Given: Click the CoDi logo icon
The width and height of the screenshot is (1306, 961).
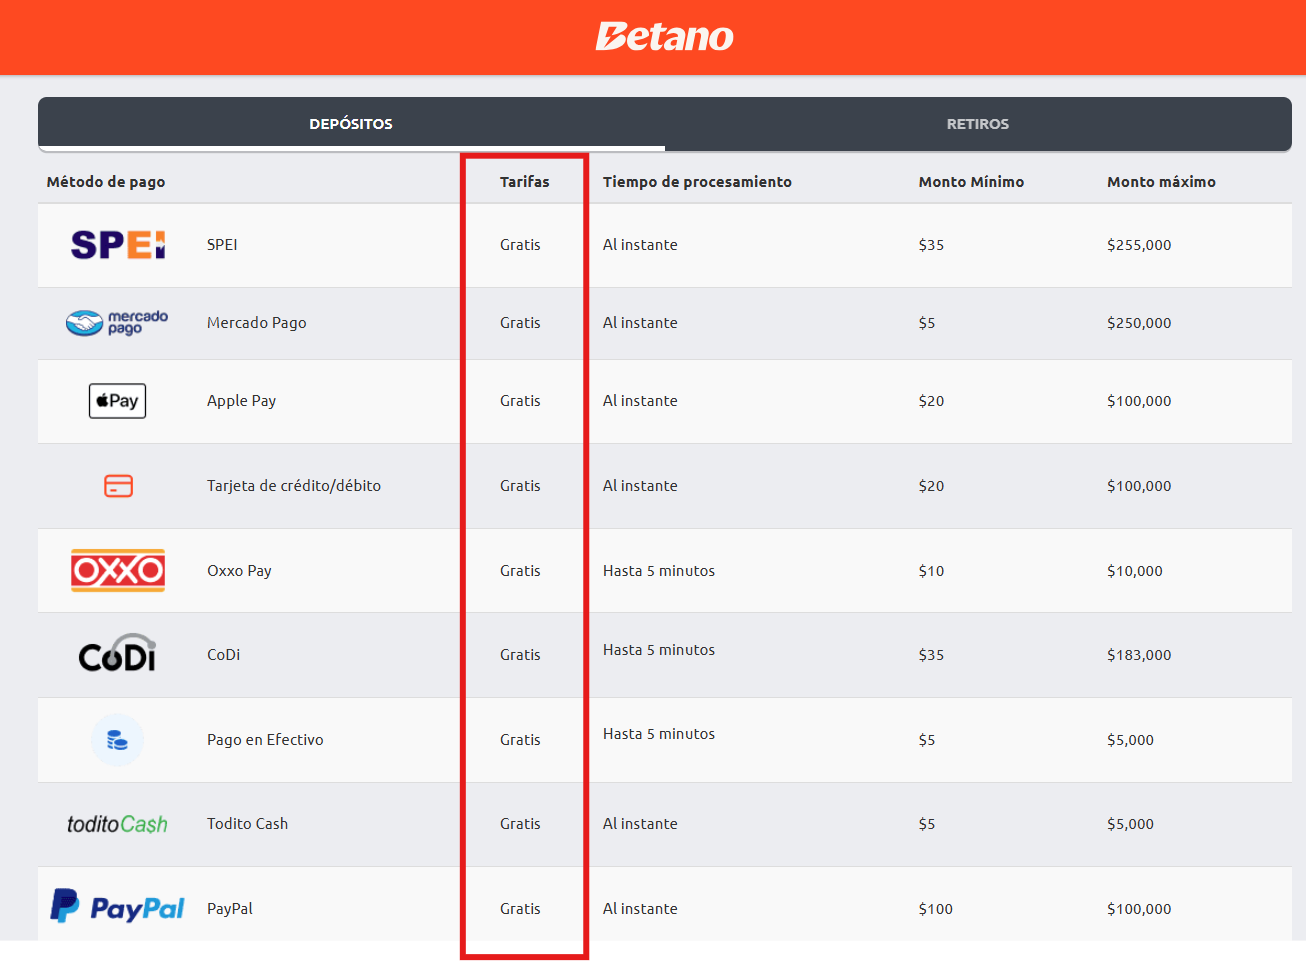Looking at the screenshot, I should point(118,653).
